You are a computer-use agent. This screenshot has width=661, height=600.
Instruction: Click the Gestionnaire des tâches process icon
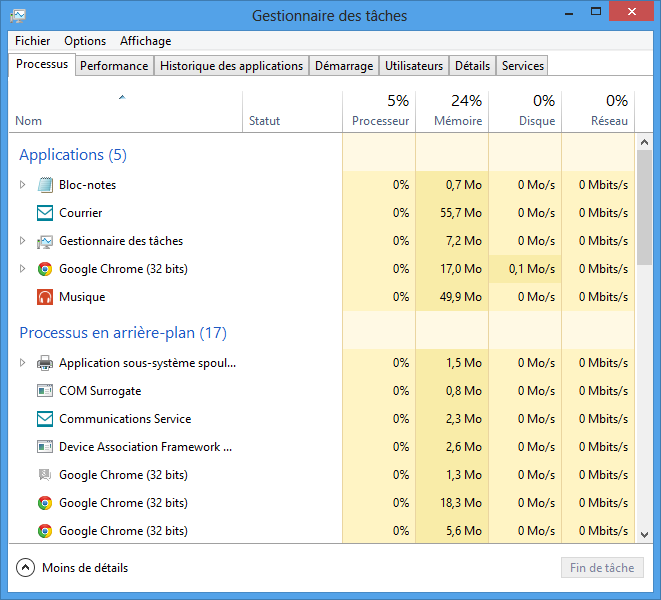(x=45, y=241)
